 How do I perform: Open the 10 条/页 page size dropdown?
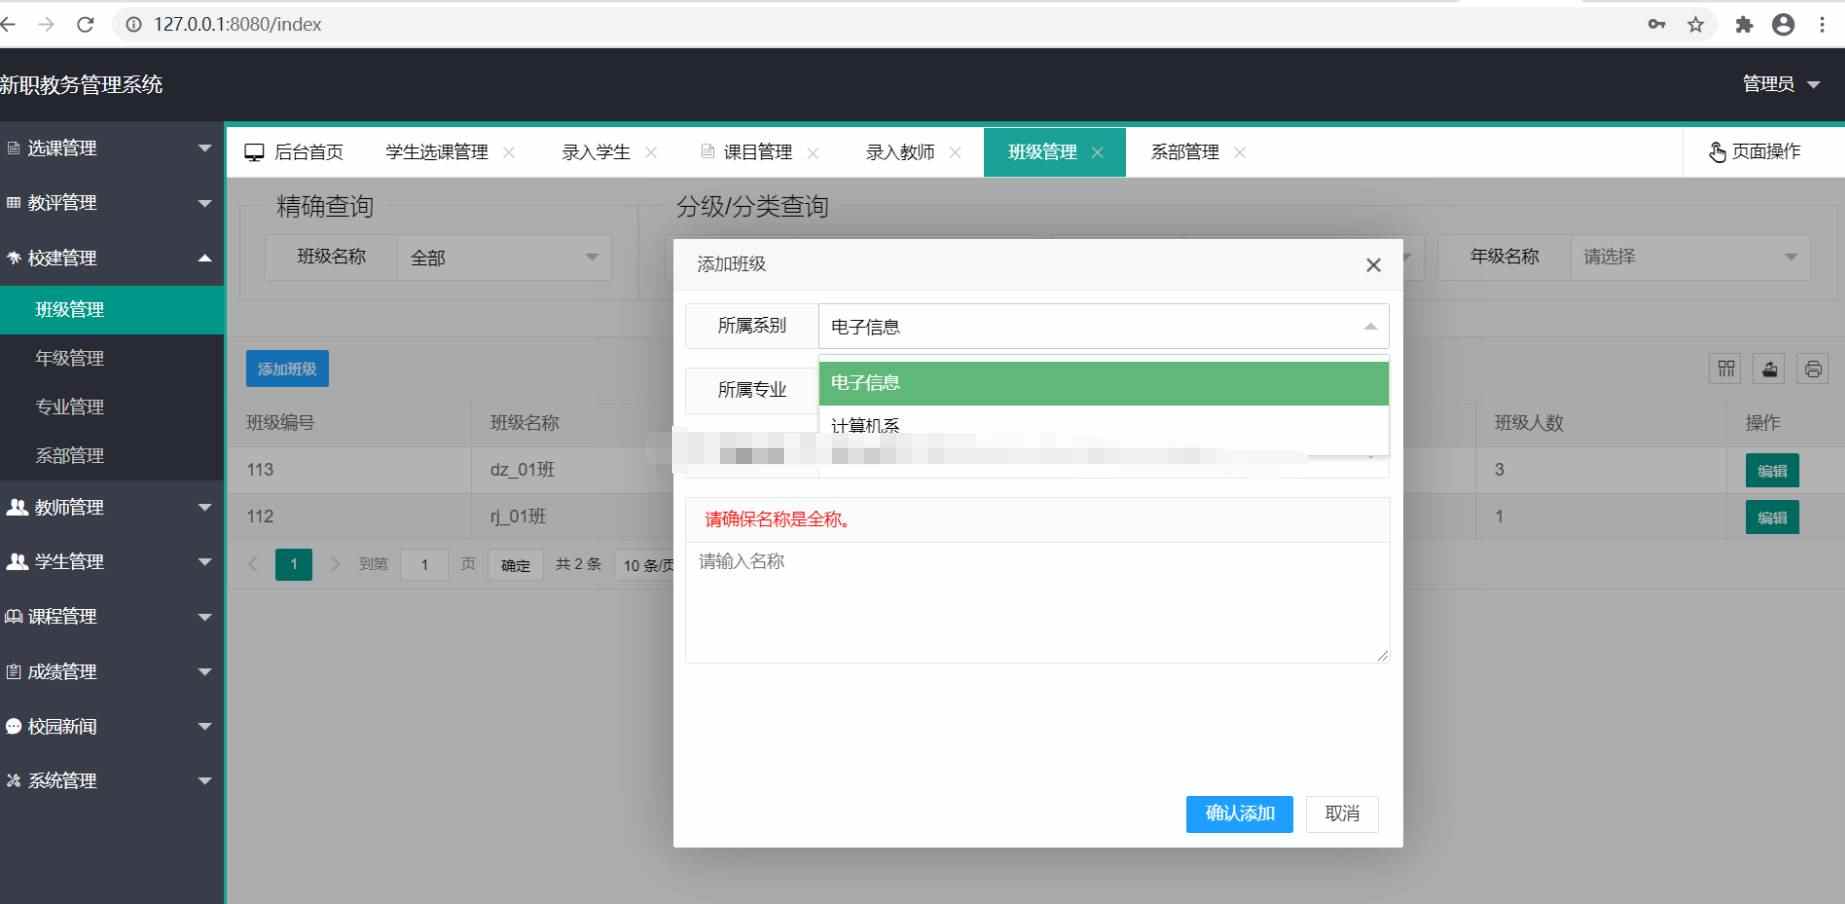(646, 565)
